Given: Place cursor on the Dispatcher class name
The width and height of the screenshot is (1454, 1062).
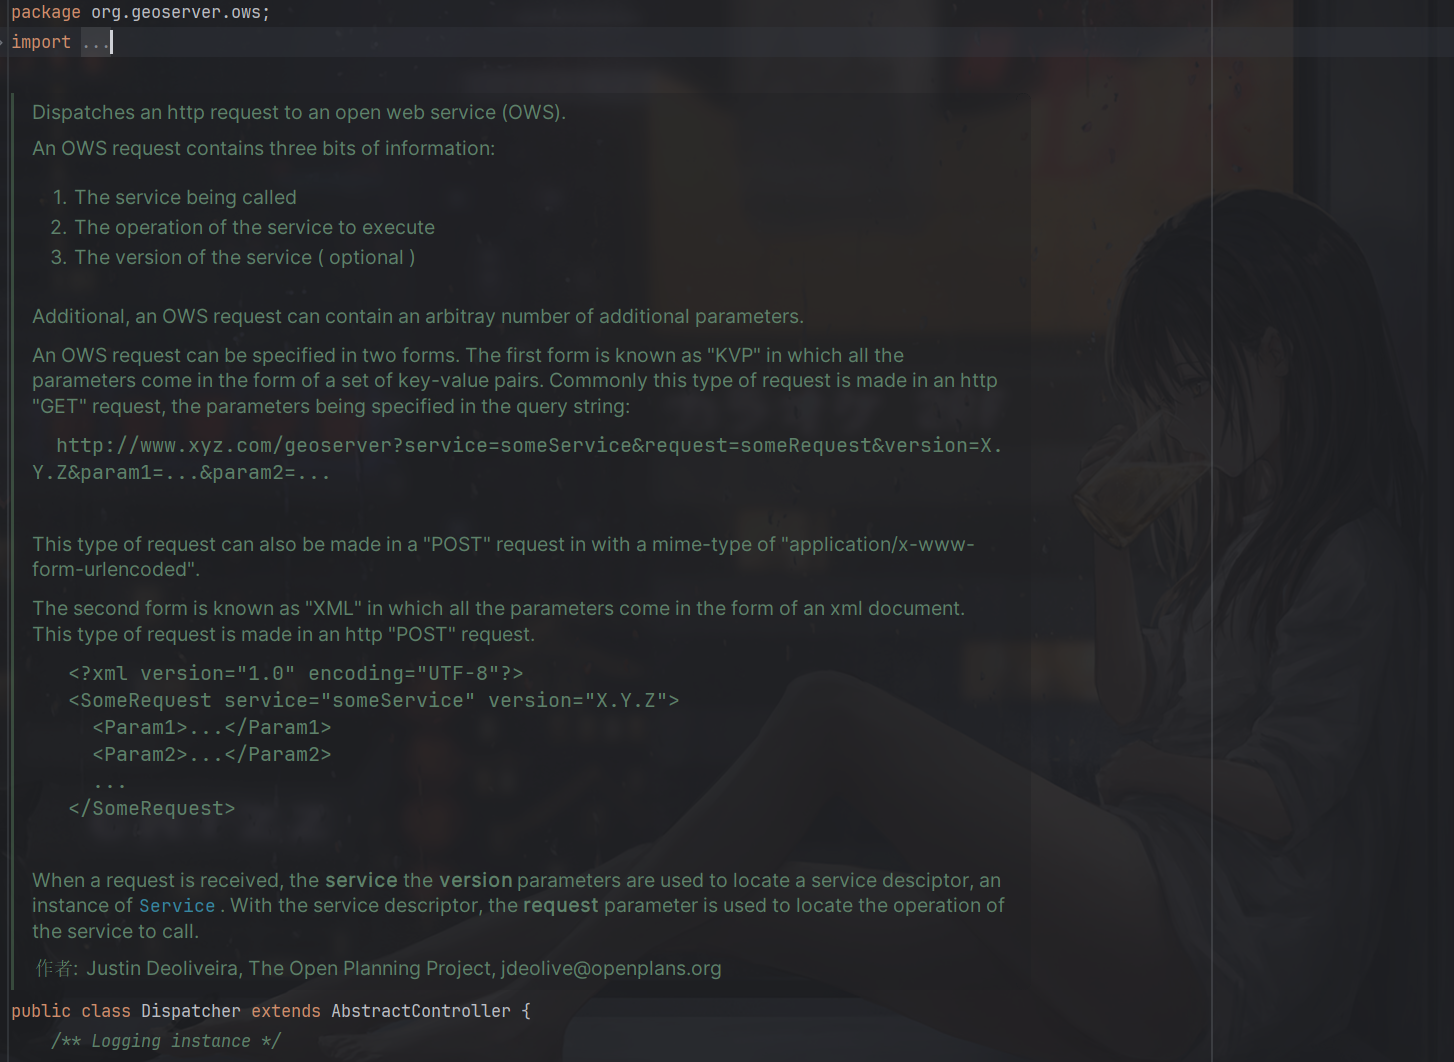Looking at the screenshot, I should pyautogui.click(x=190, y=1011).
